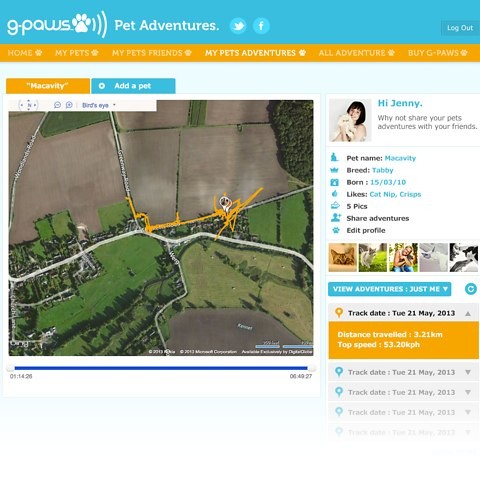Screen dimensions: 480x489
Task: Click the first speech bubble map icon
Action: 57,105
